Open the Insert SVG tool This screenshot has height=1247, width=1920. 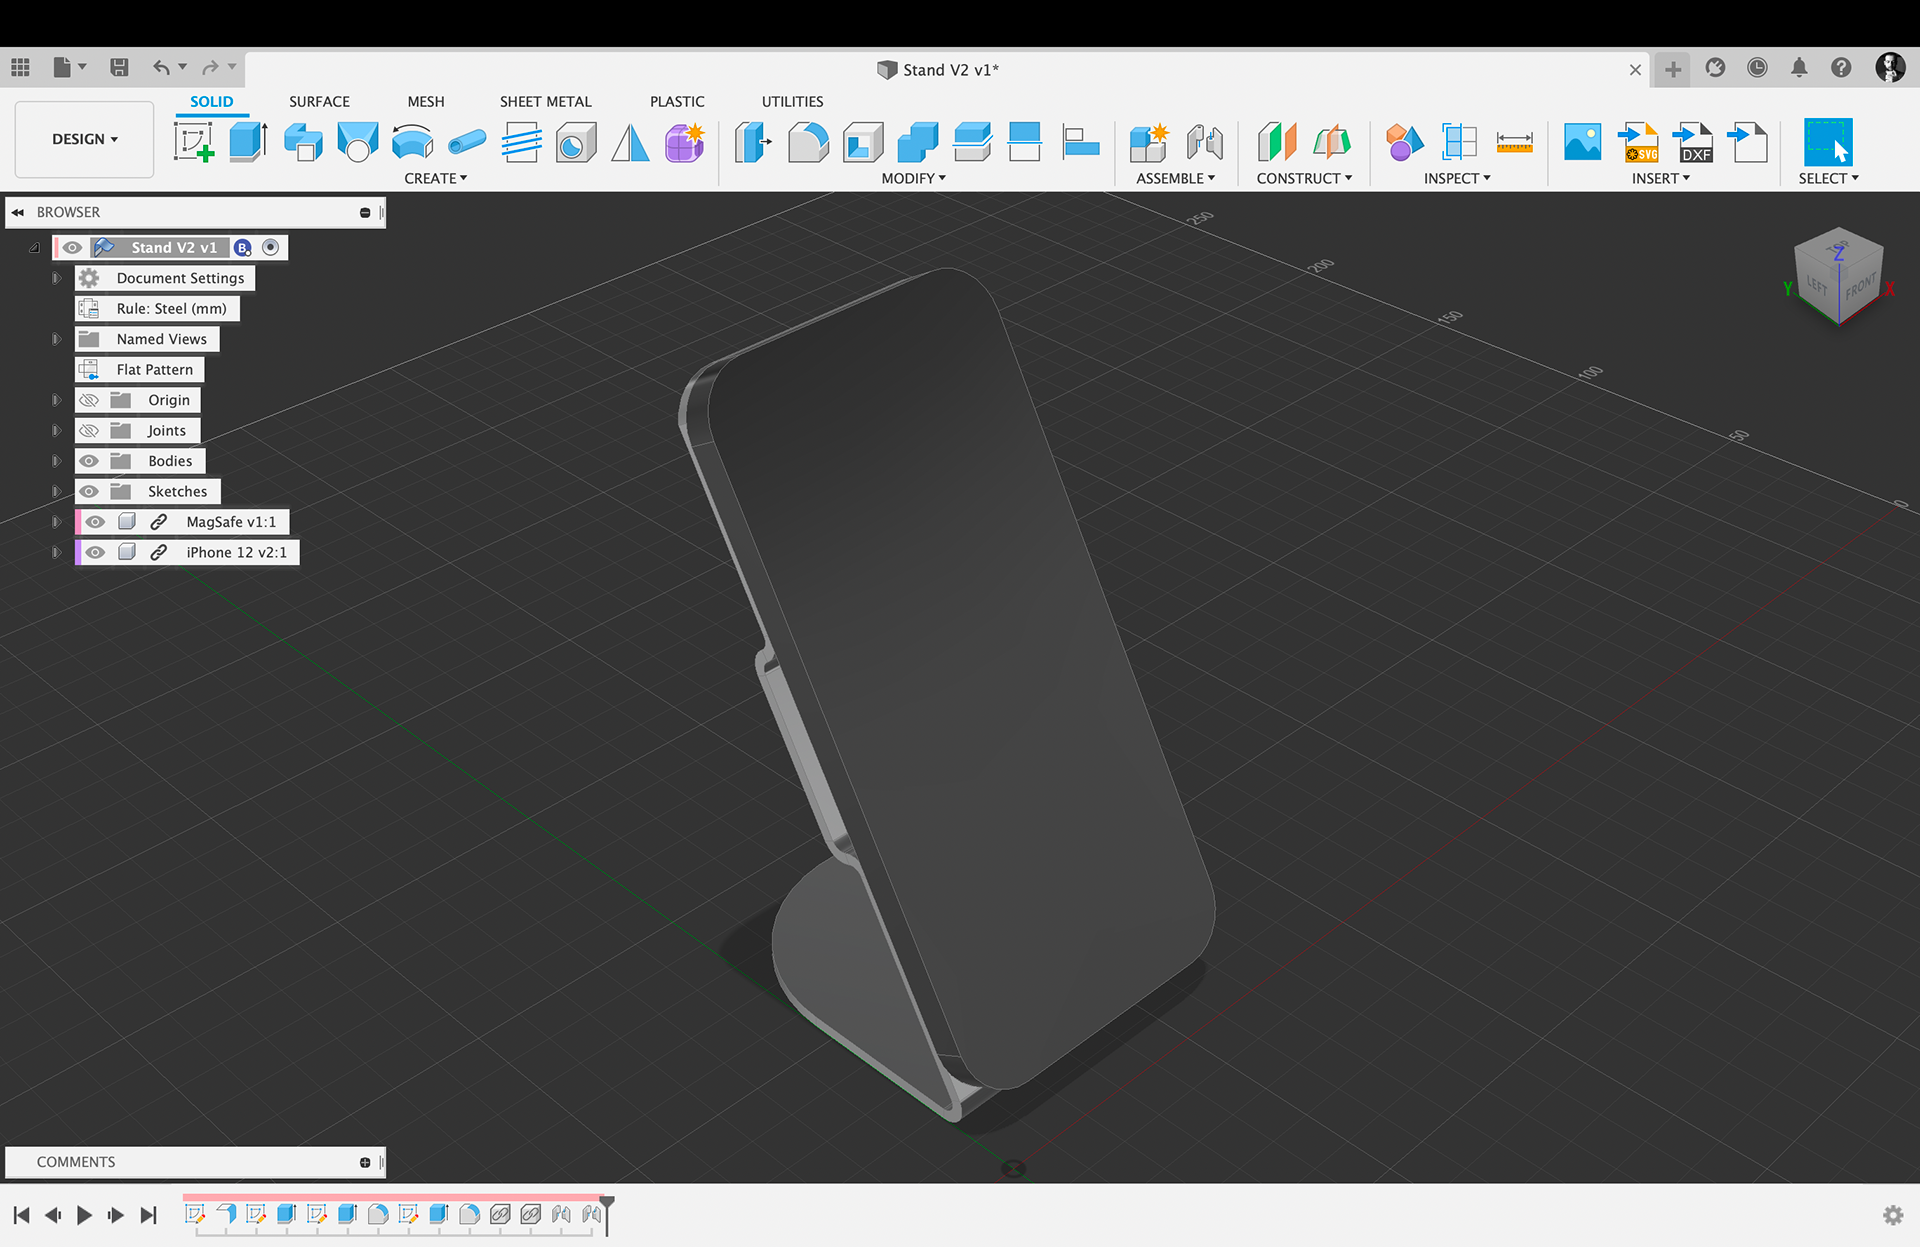point(1638,142)
